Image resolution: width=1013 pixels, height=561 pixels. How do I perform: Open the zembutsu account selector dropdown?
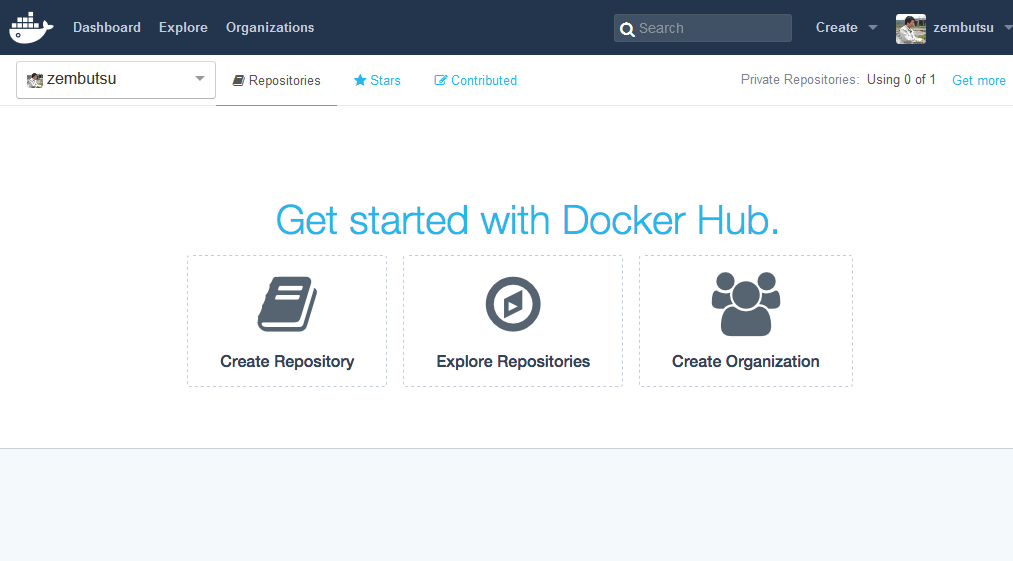pyautogui.click(x=116, y=79)
